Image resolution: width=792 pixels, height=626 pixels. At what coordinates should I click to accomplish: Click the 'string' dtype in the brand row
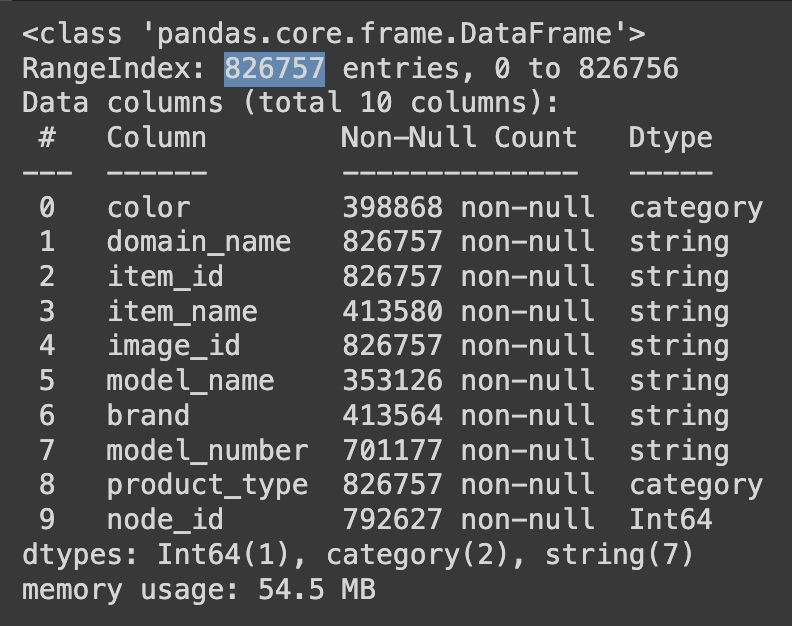point(679,417)
